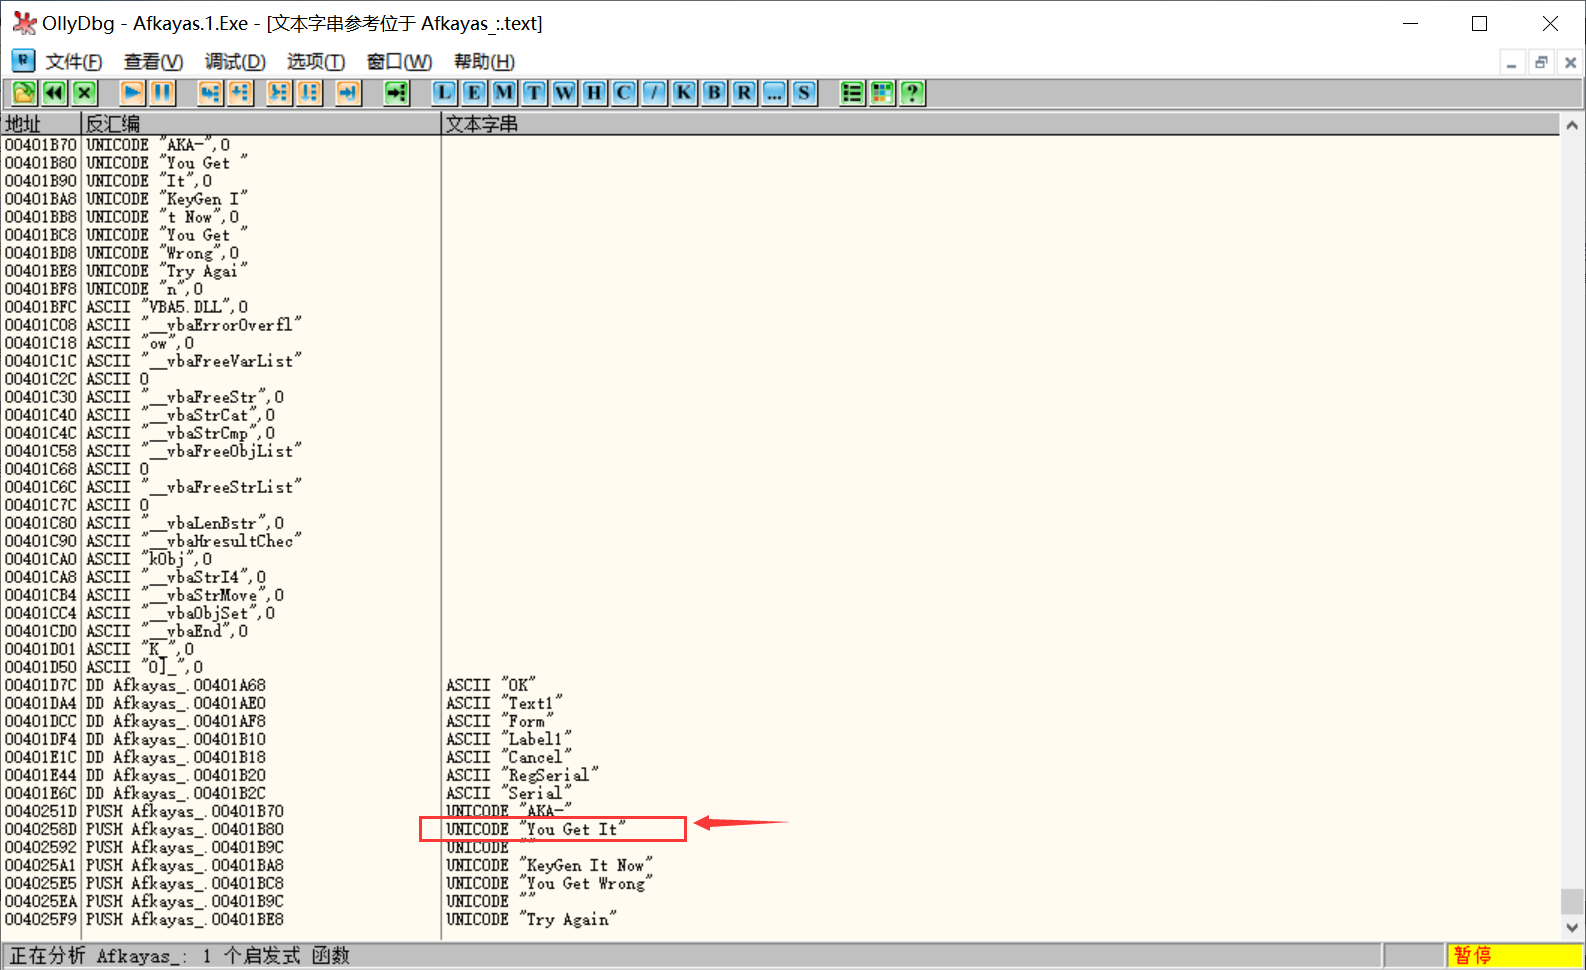Open the 文件(F) menu
The width and height of the screenshot is (1586, 970).
(74, 62)
